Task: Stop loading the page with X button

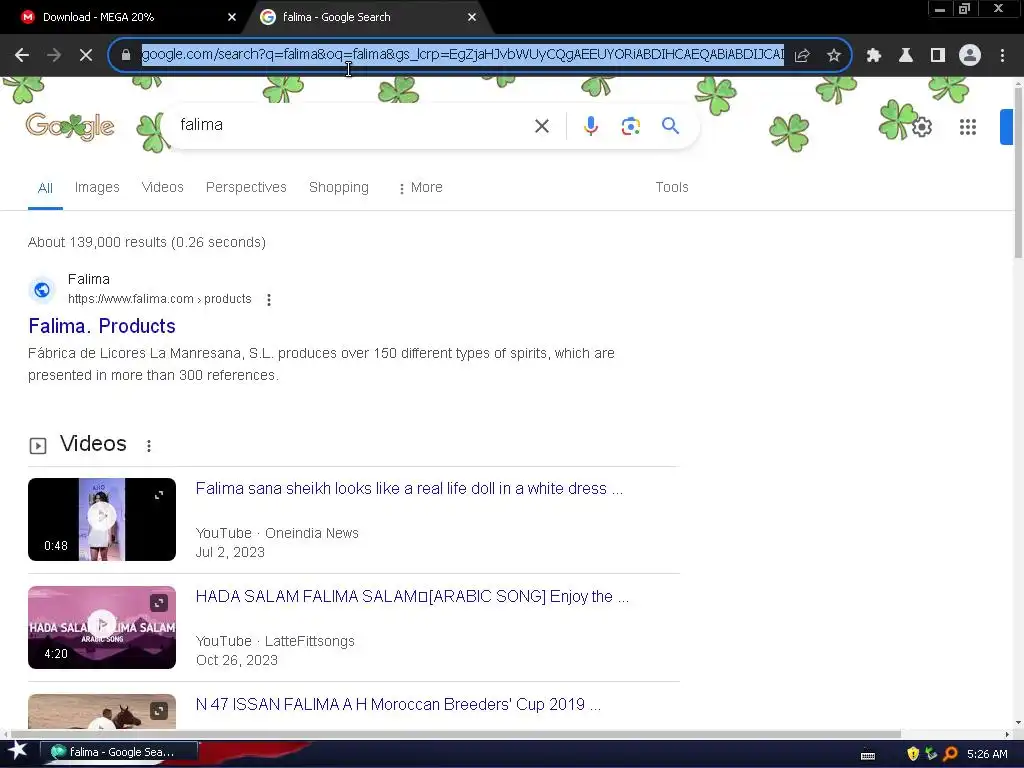Action: point(86,55)
